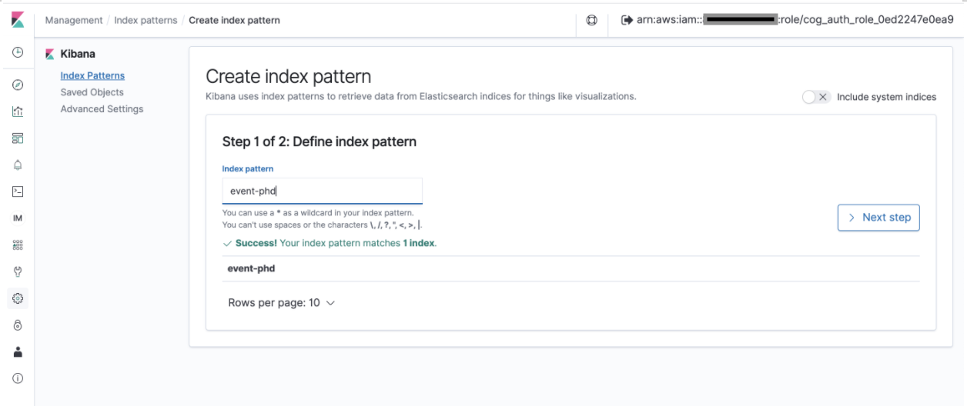This screenshot has width=968, height=406.
Task: Open Recently viewed clock icon
Action: tap(17, 53)
